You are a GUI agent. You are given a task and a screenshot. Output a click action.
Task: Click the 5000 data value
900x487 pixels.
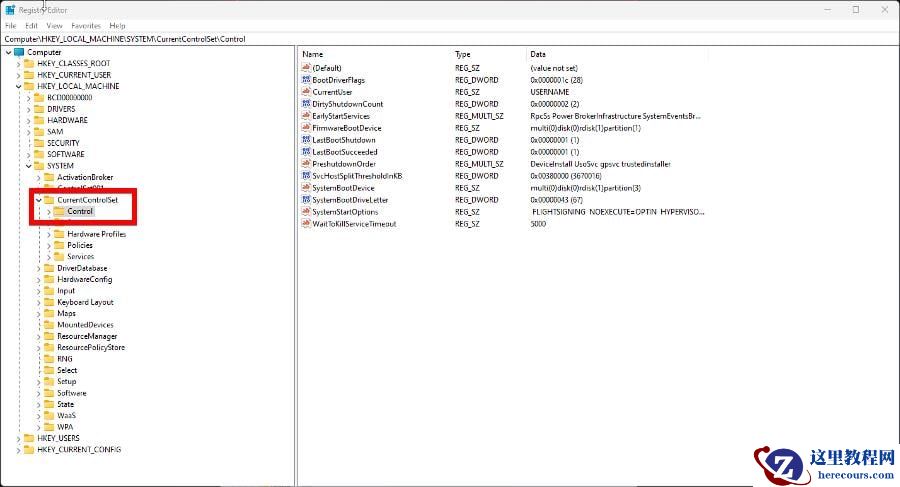(538, 224)
